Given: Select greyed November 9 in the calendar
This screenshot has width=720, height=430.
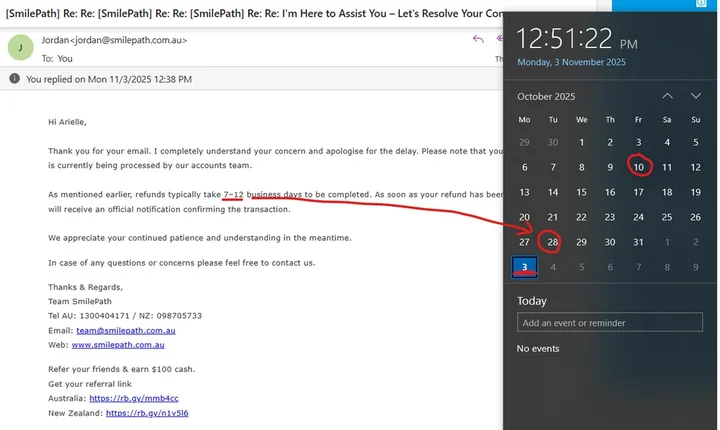Looking at the screenshot, I should tap(696, 267).
